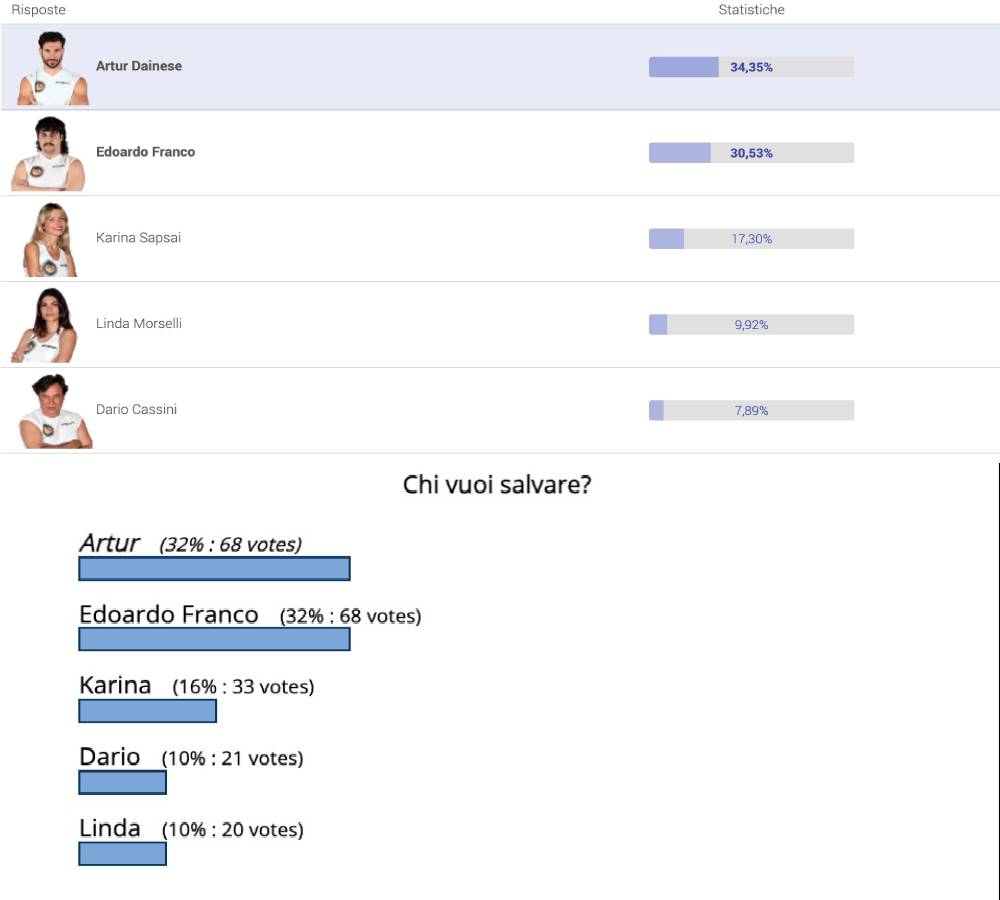The width and height of the screenshot is (1000, 900).
Task: Click the Statistiche column header
Action: [x=751, y=10]
